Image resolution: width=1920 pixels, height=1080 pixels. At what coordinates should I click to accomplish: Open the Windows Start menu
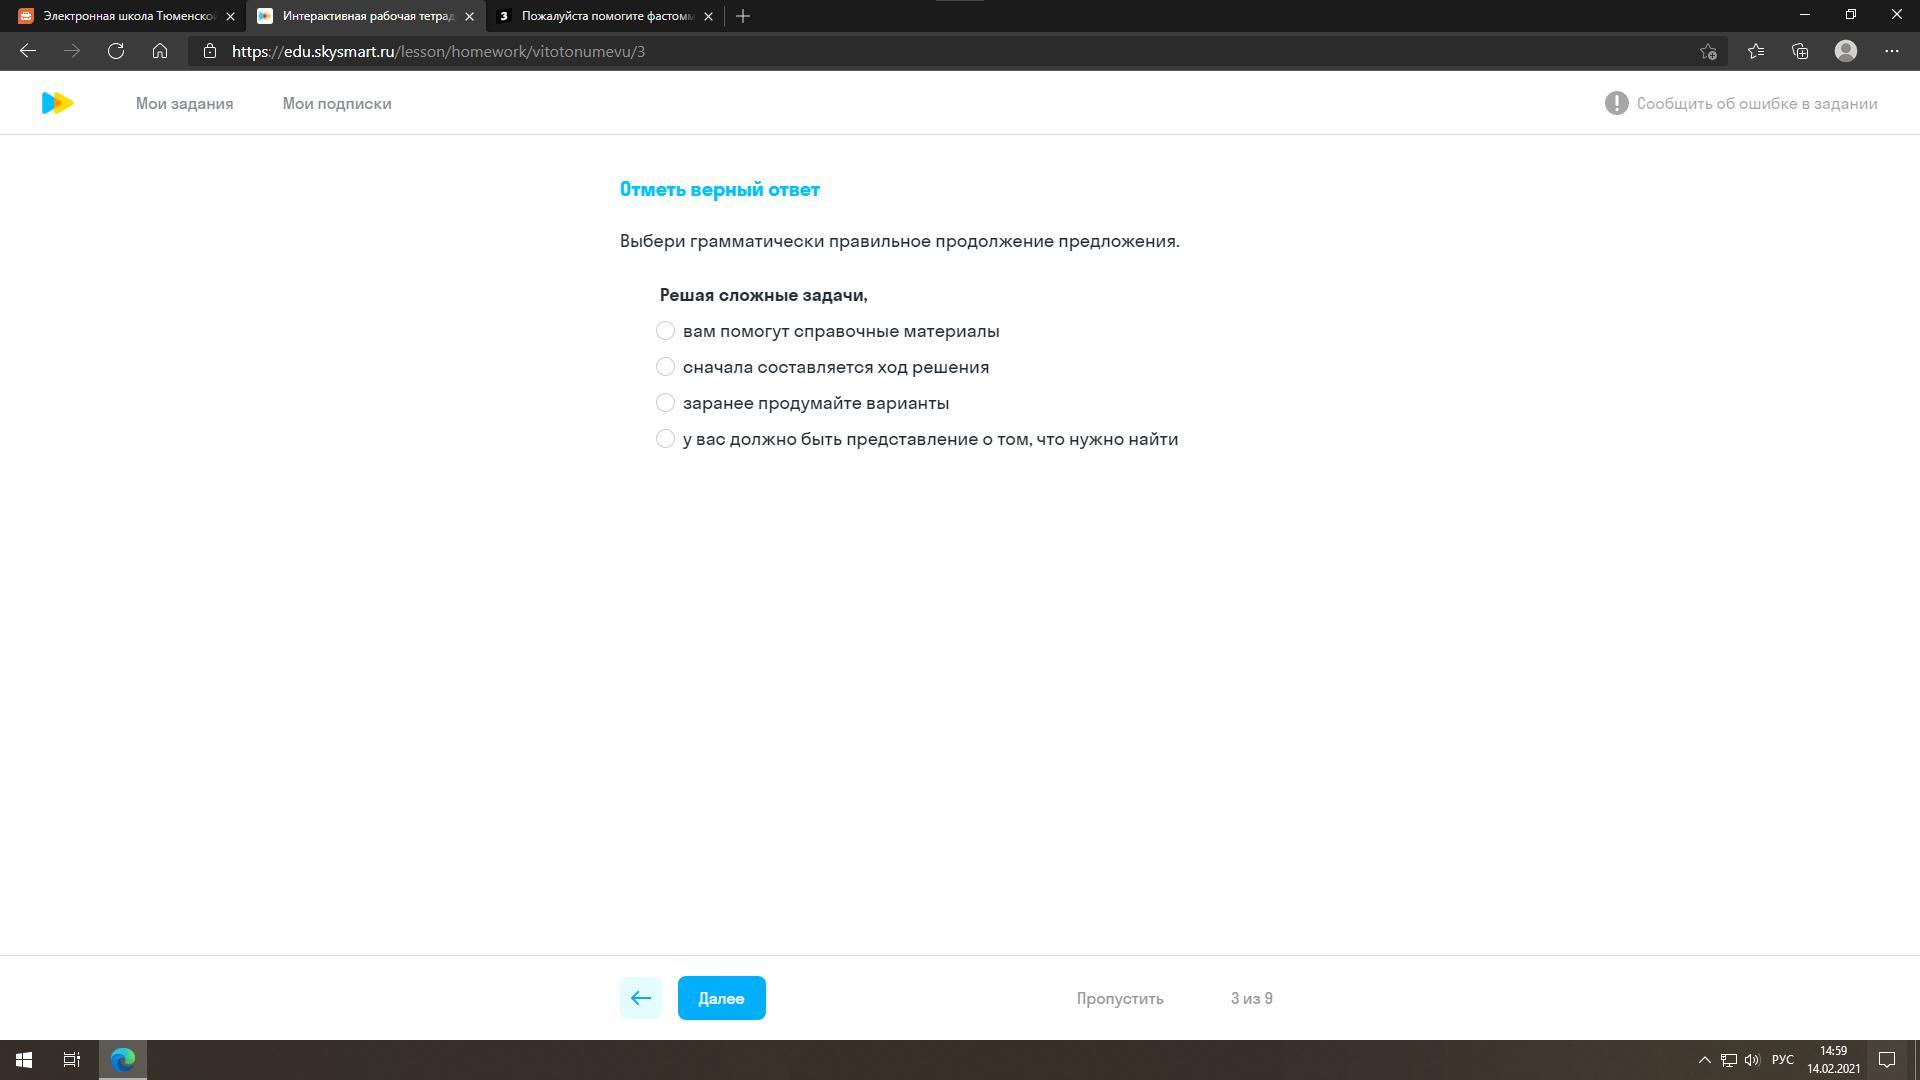point(24,1060)
